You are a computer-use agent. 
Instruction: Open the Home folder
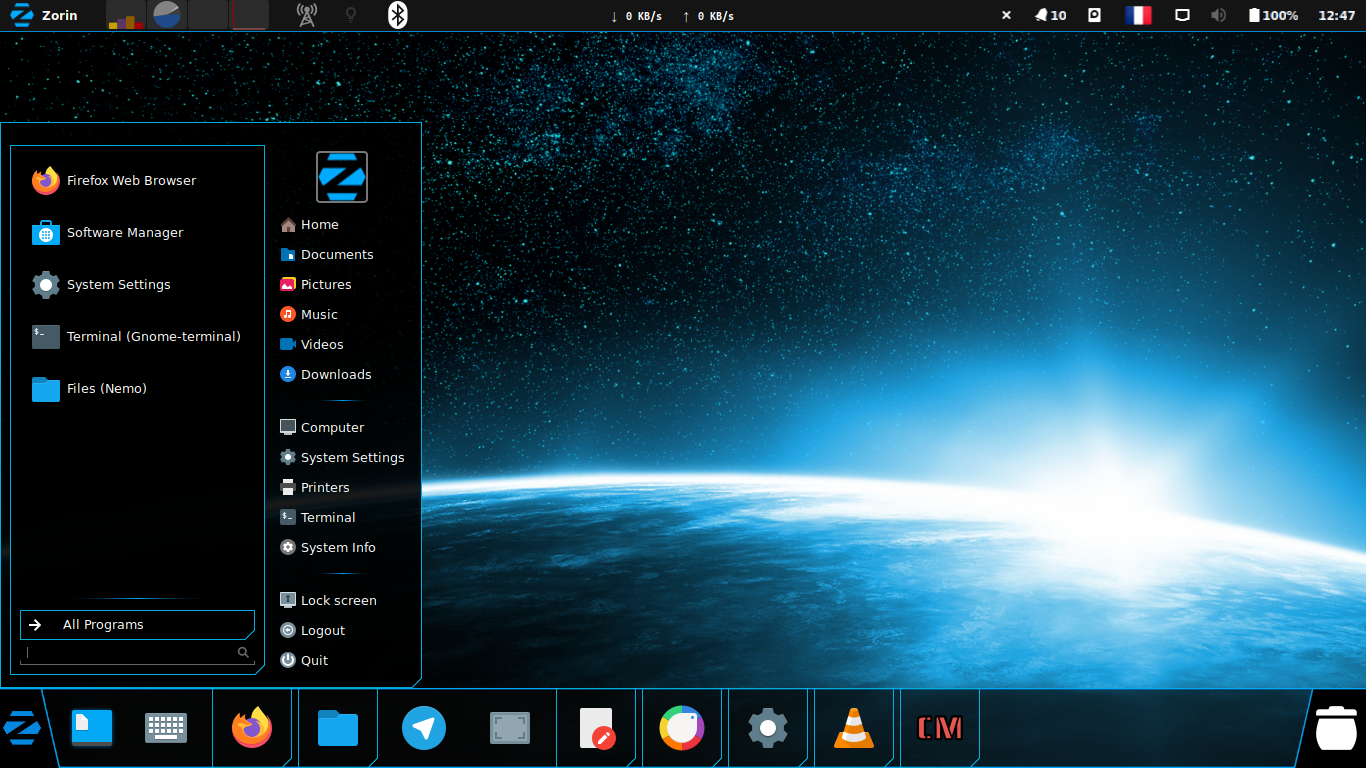tap(310, 225)
